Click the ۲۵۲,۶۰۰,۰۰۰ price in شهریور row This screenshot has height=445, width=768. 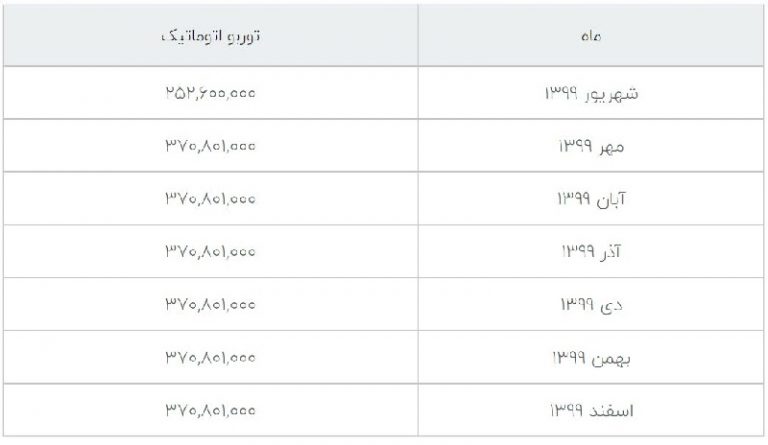click(211, 93)
